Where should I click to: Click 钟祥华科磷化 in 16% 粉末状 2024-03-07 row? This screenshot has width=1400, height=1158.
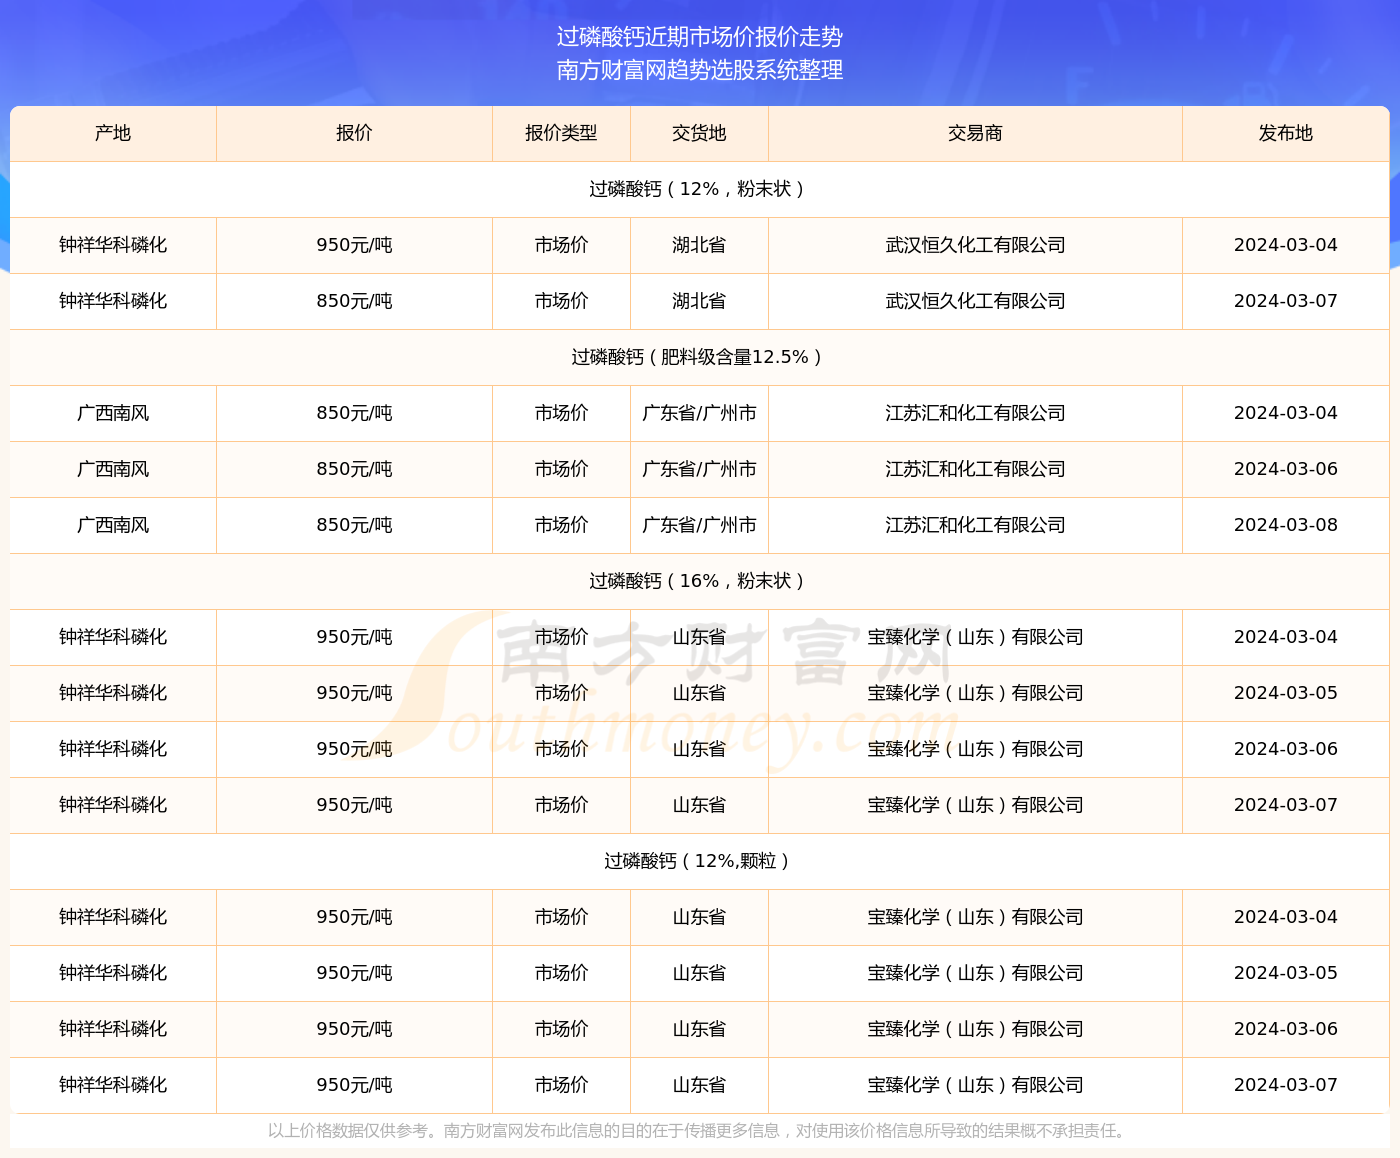[113, 805]
